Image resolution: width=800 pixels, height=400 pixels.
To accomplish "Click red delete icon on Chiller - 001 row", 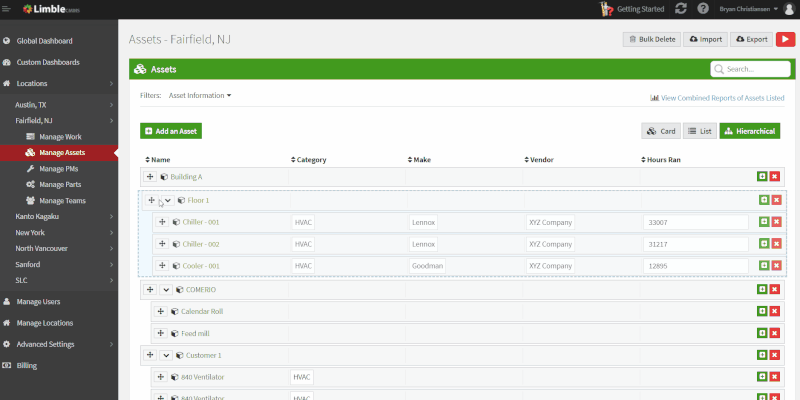I will pos(776,222).
